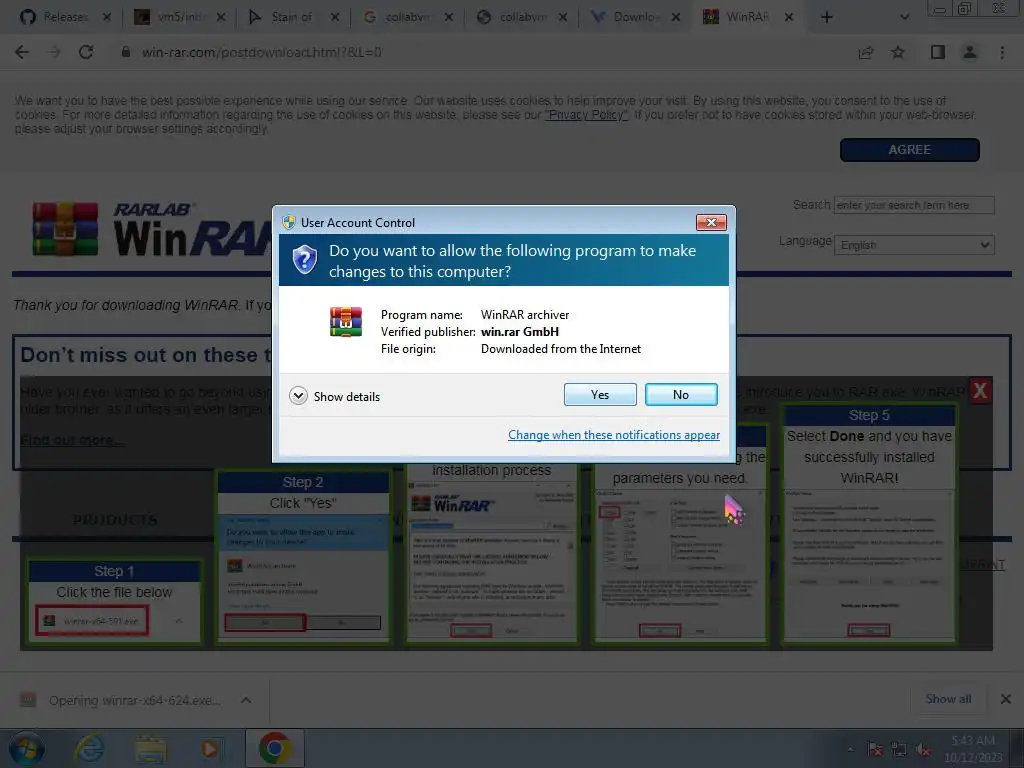Click the UAC shield question icon
Screen dimensions: 1024x768
point(304,260)
